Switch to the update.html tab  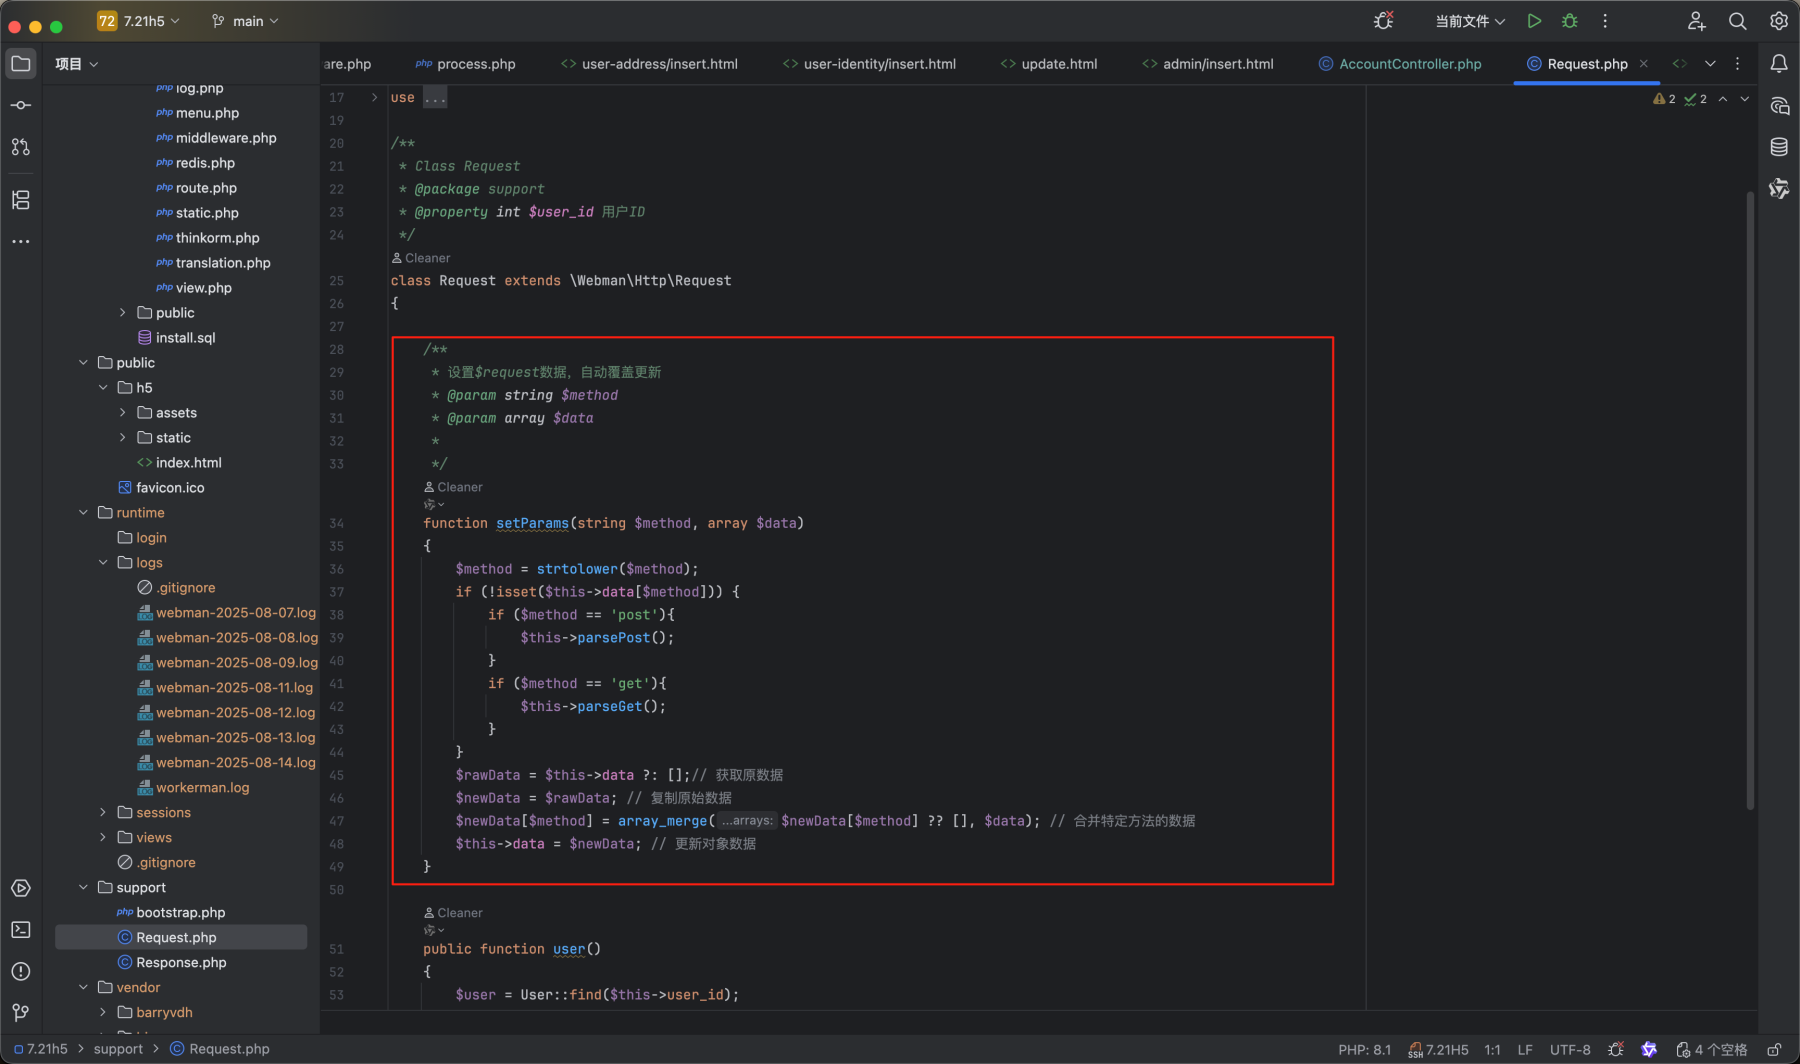point(1049,64)
